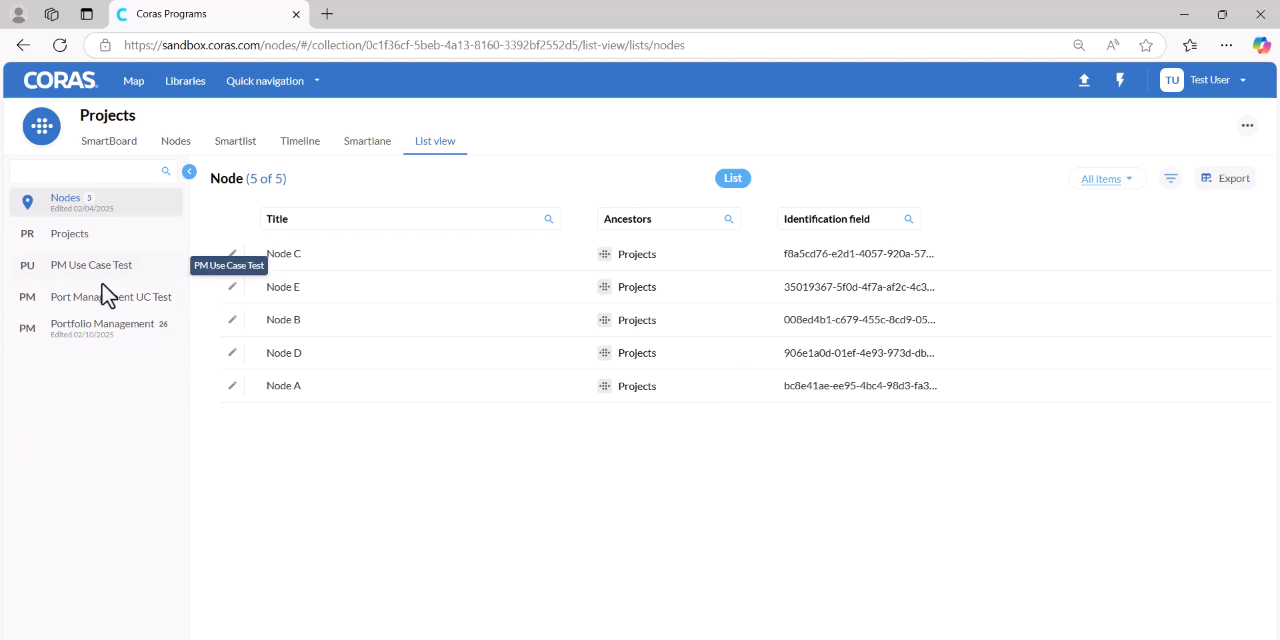The height and width of the screenshot is (640, 1280).
Task: Click the Export button
Action: (1225, 178)
